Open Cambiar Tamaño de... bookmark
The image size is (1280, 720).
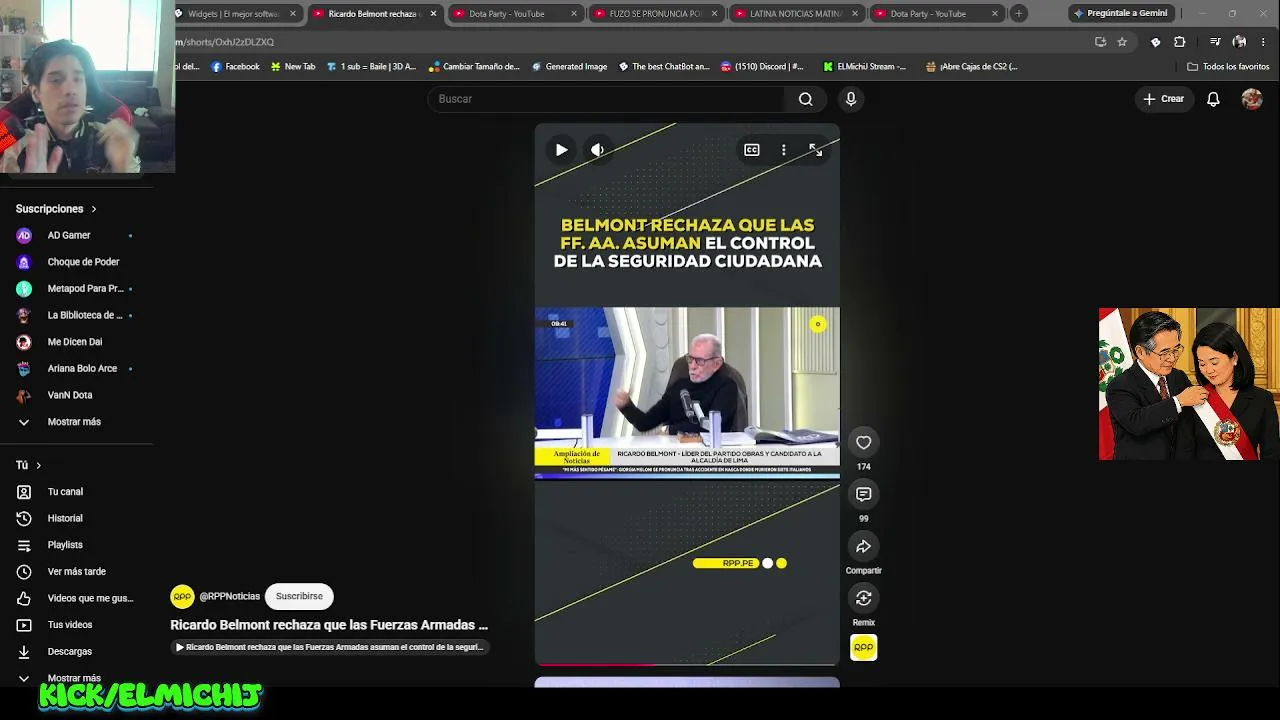pyautogui.click(x=474, y=67)
